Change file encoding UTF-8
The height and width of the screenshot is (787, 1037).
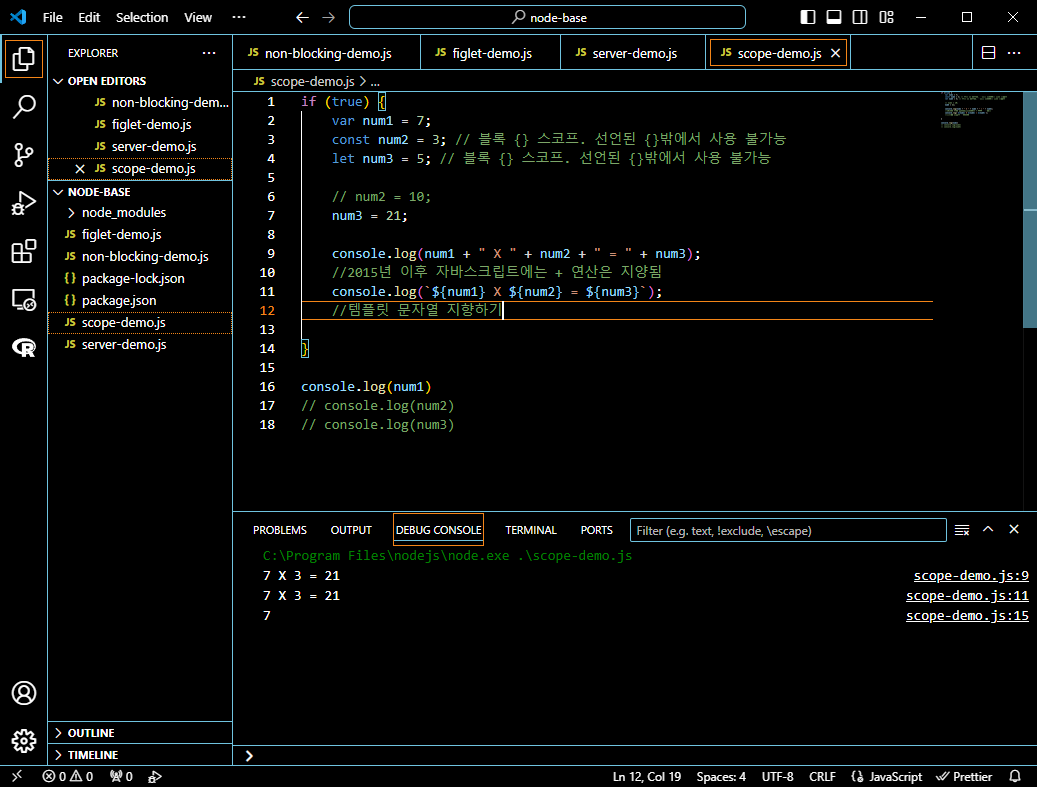click(x=777, y=776)
